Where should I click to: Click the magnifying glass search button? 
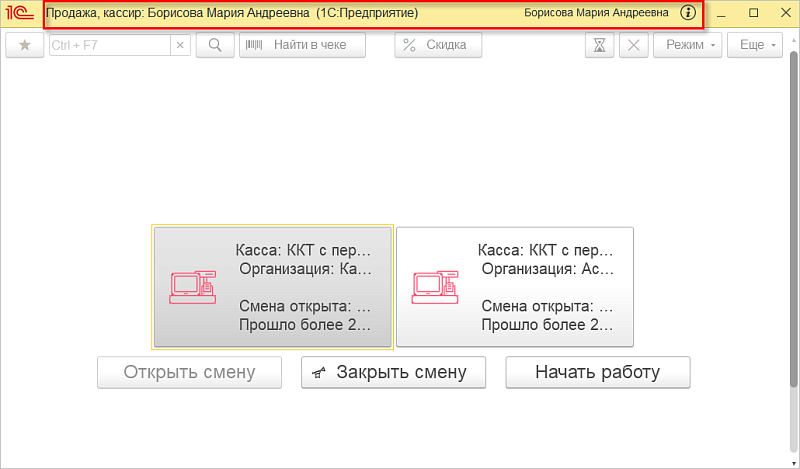click(215, 45)
